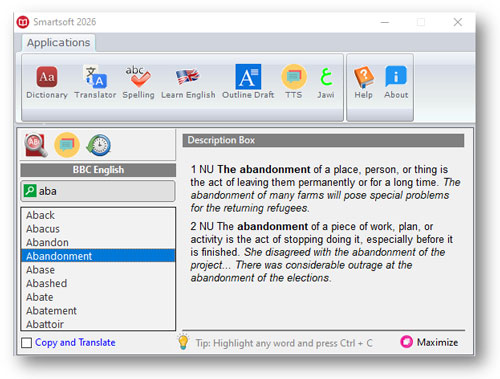
Task: Enable the Copy and Translate checkbox
Action: pyautogui.click(x=26, y=343)
